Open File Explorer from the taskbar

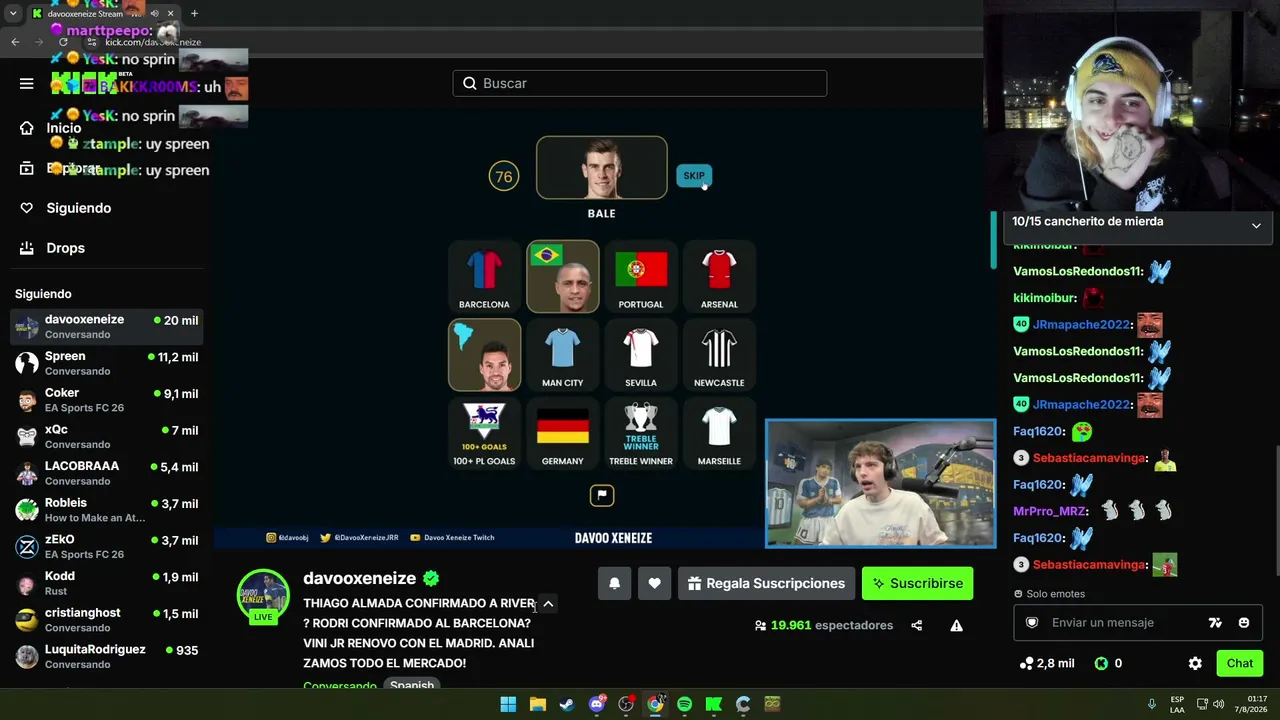coord(537,704)
